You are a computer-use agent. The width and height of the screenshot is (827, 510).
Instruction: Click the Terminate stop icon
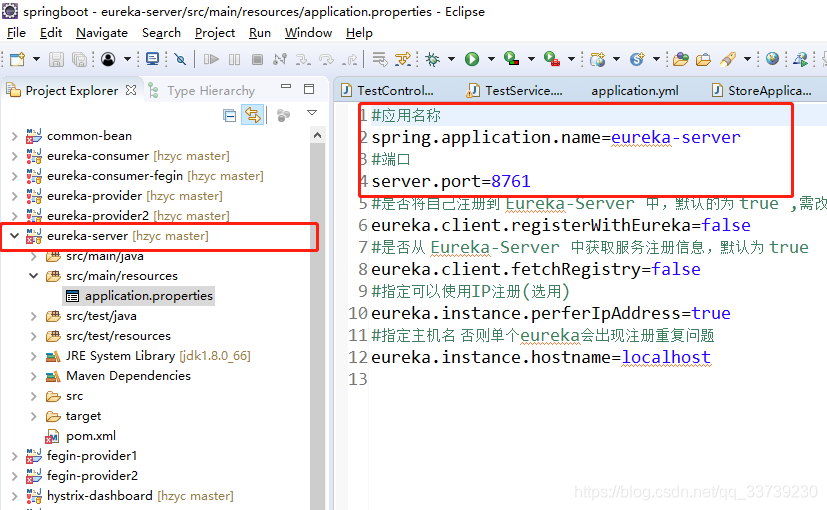(257, 59)
